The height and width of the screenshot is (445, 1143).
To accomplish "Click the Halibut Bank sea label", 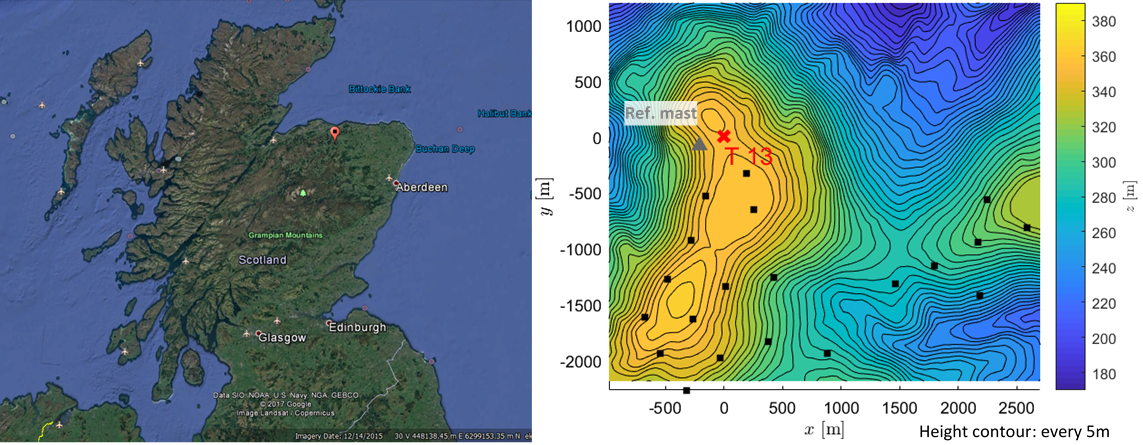I will [x=505, y=113].
